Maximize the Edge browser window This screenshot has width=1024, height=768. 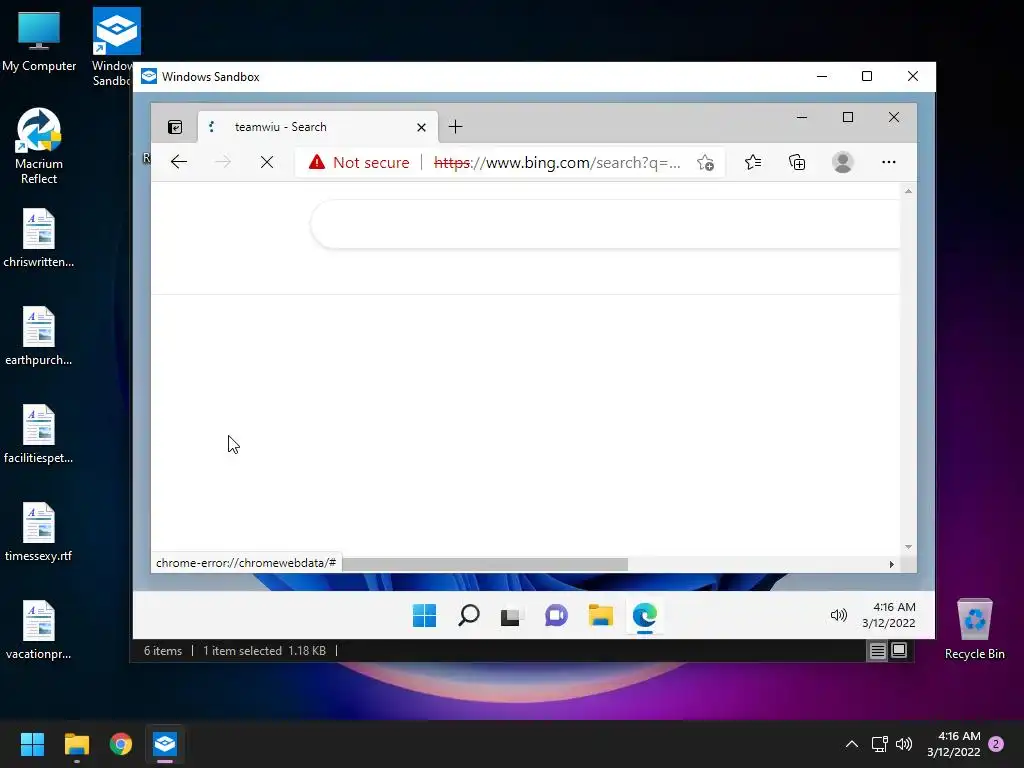click(x=848, y=118)
